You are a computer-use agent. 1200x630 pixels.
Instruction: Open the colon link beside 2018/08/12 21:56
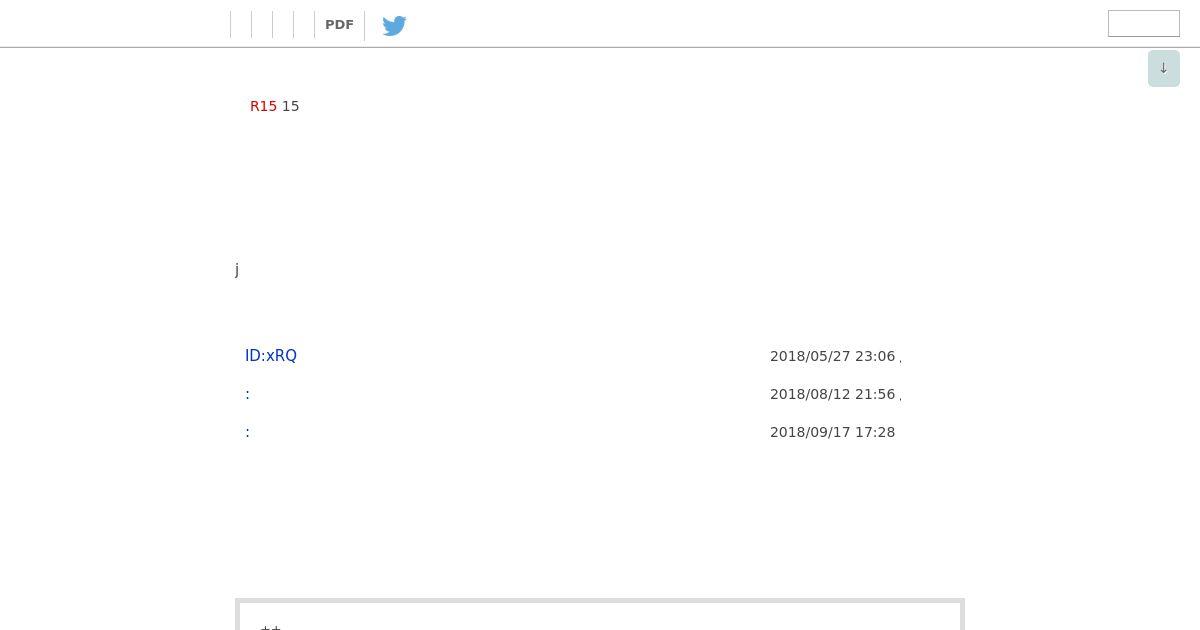click(247, 394)
